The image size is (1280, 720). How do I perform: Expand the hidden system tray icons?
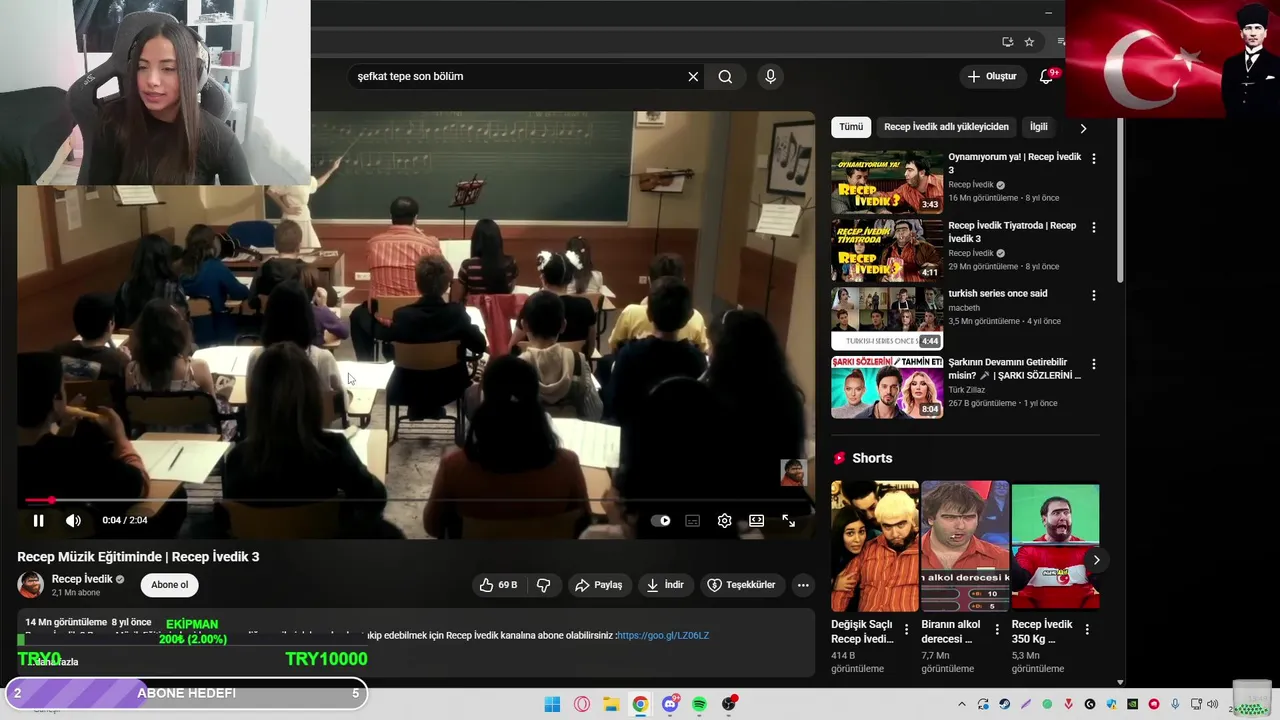pos(962,704)
